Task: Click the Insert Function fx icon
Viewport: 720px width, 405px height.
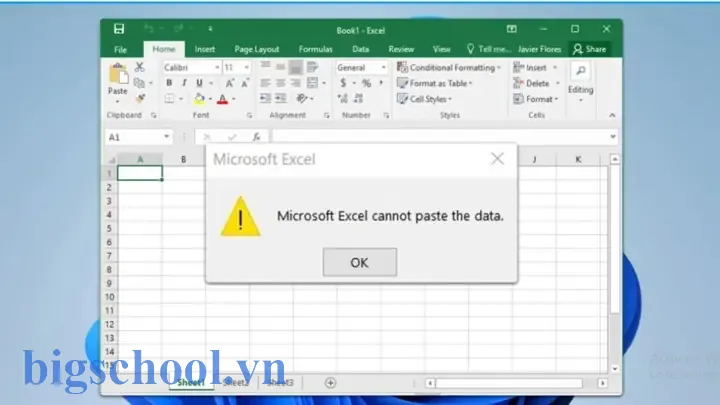Action: (x=256, y=137)
